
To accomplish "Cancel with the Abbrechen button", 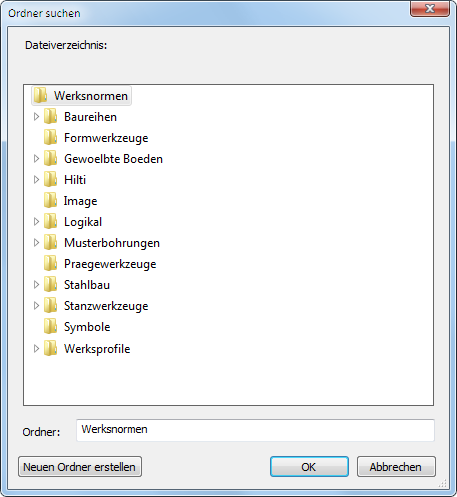I will point(396,467).
